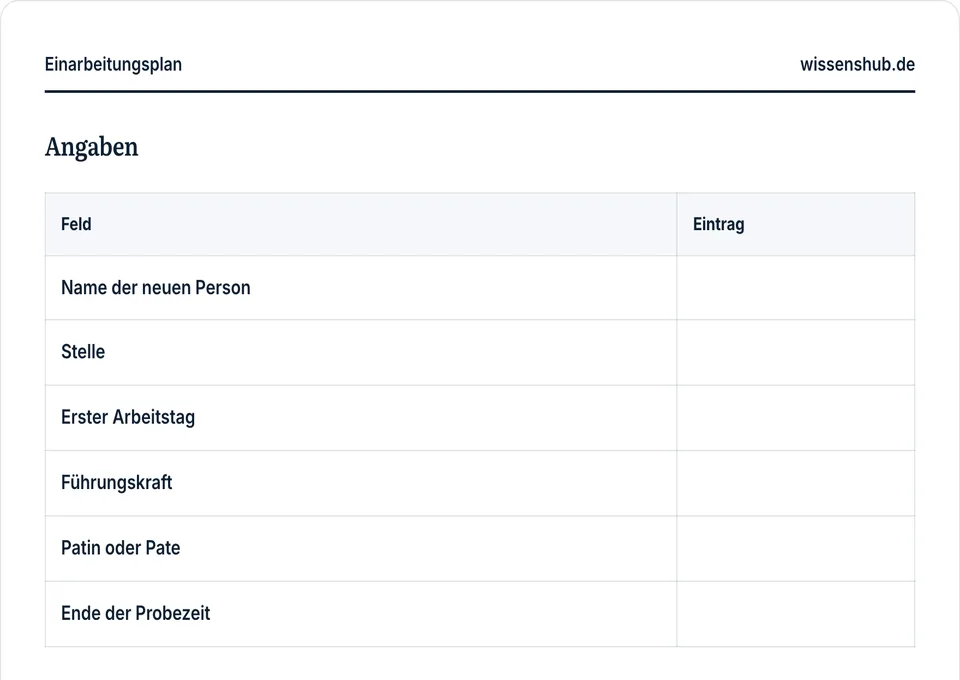
Task: Select the 'Name der neuen Person' label
Action: pos(156,288)
